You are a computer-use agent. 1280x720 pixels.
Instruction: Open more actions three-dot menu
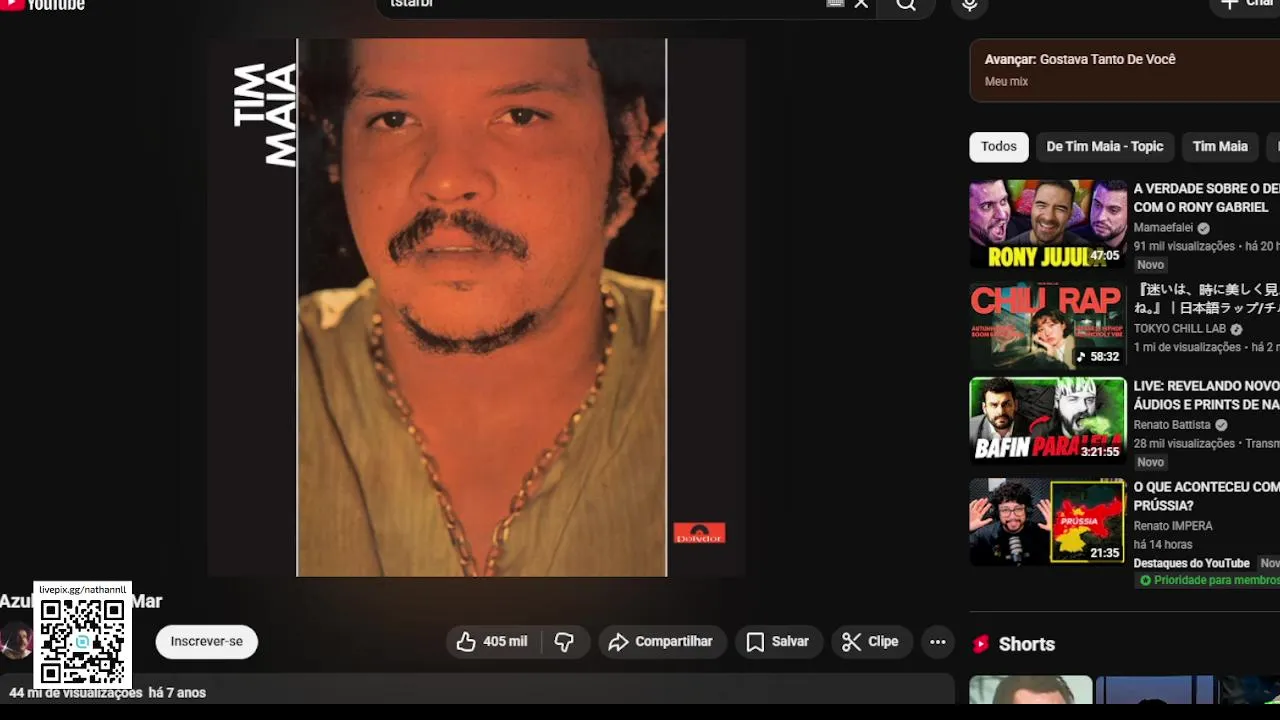point(937,642)
